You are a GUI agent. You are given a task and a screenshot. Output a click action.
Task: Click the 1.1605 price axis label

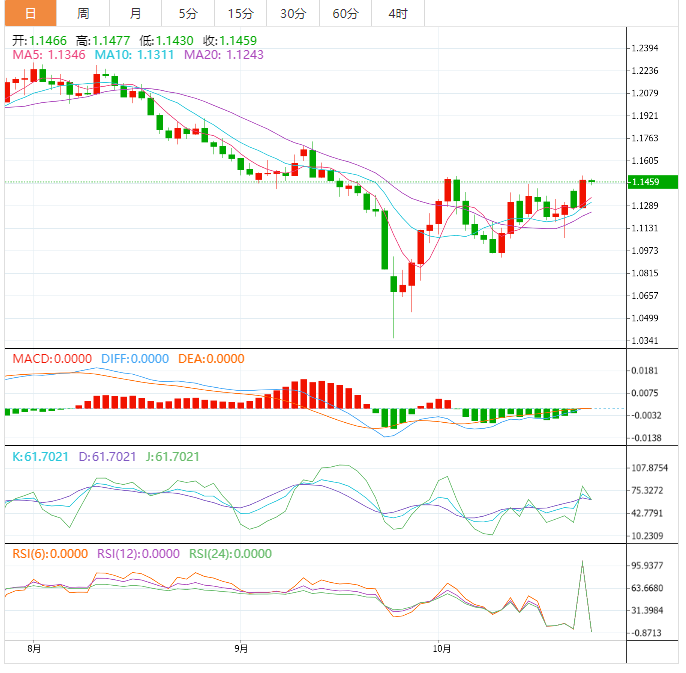(645, 161)
